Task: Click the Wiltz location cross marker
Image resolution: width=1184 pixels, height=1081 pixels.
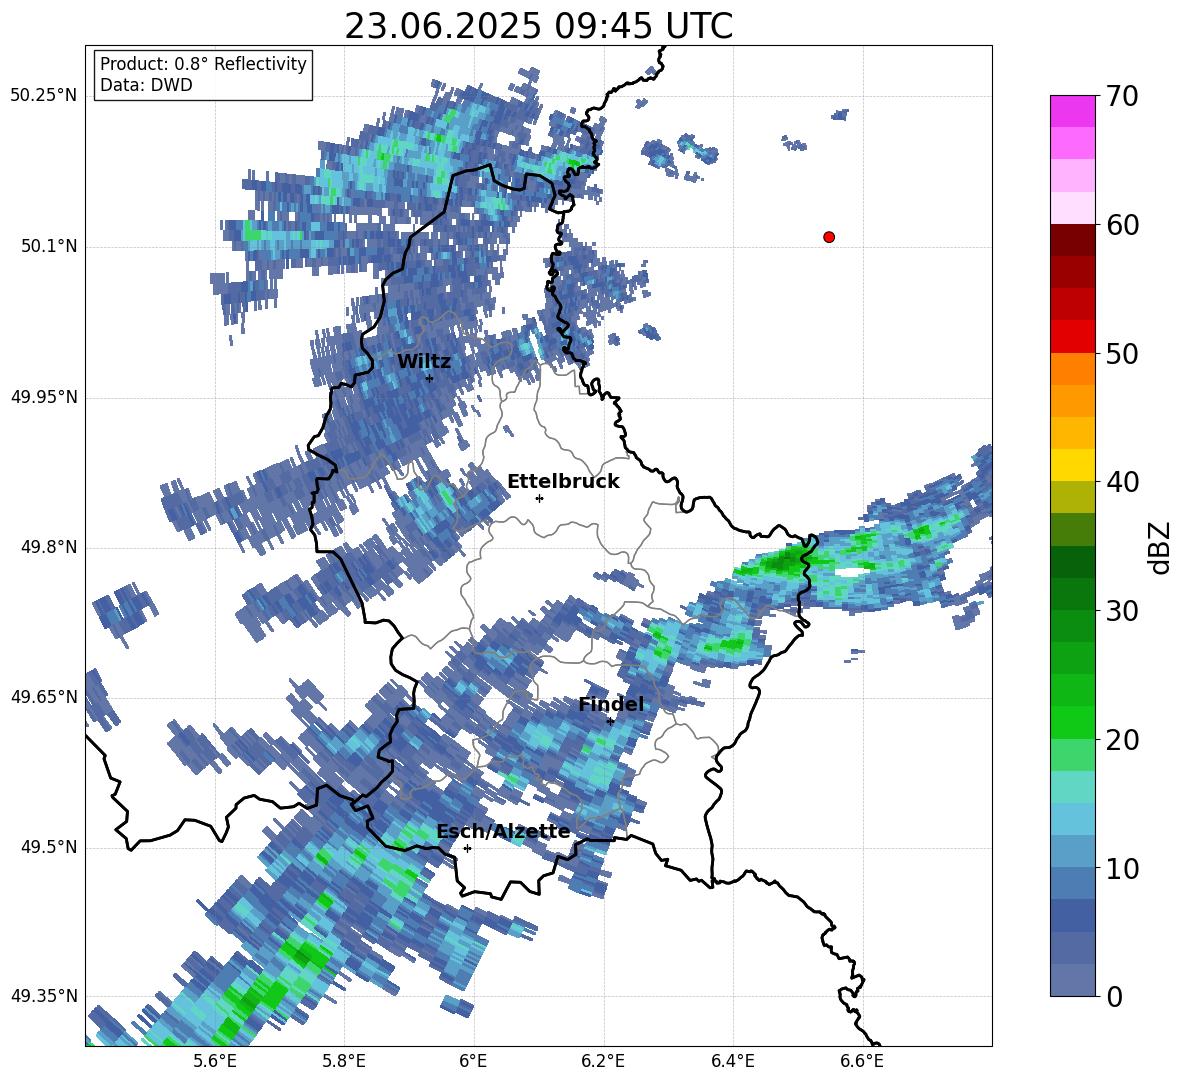Action: tap(429, 378)
